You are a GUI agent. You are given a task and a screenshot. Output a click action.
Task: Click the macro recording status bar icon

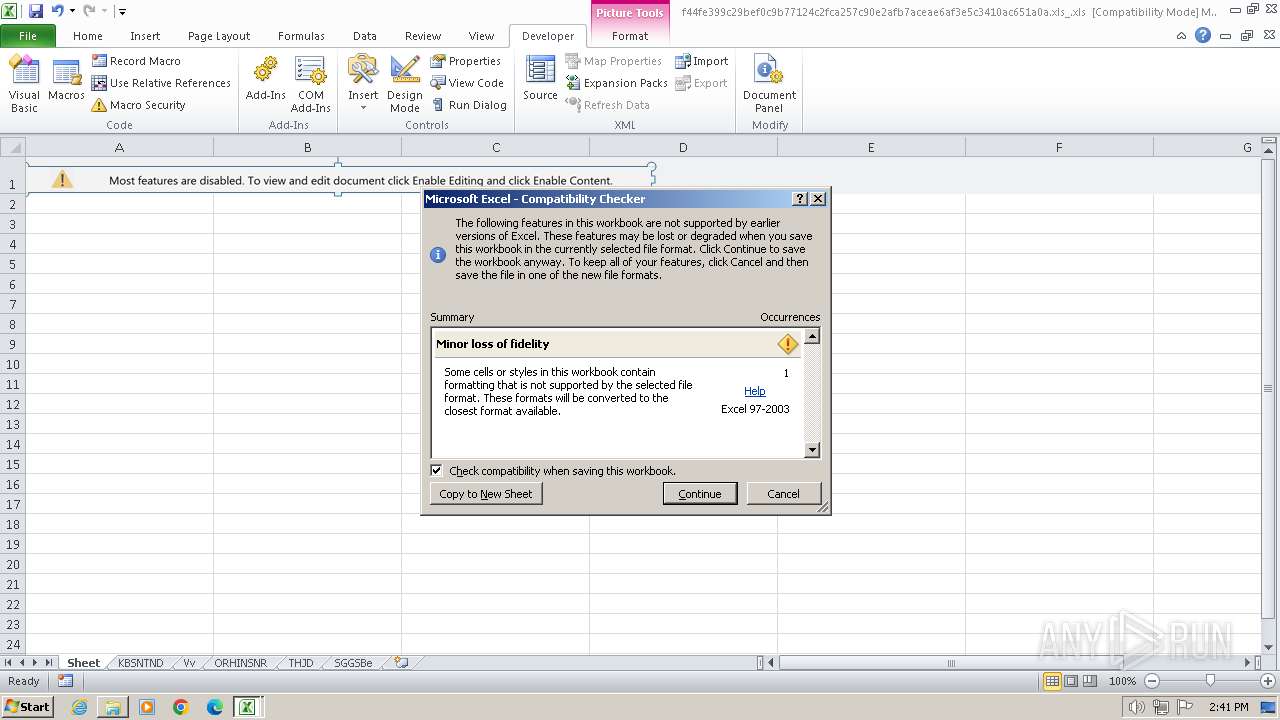[65, 681]
